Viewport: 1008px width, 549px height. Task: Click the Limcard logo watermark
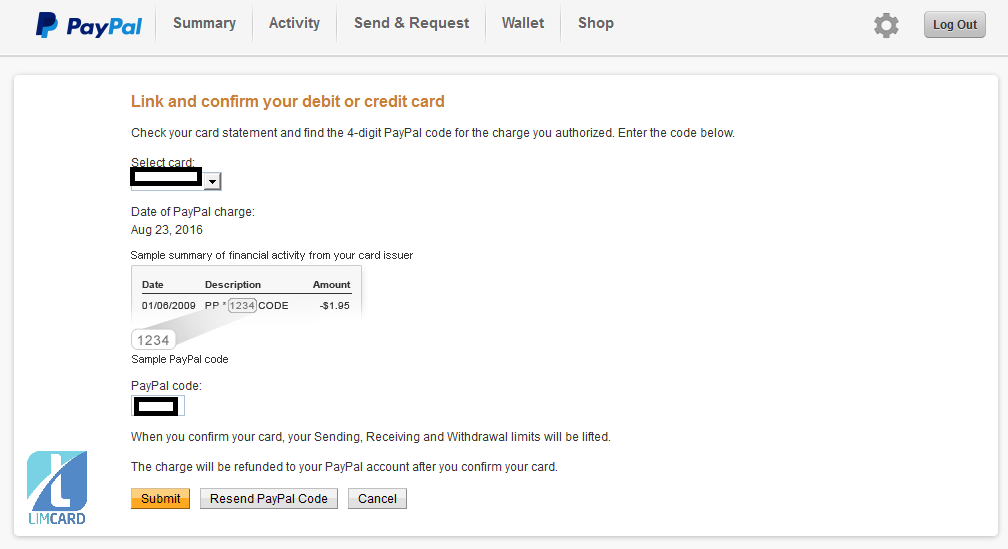(57, 487)
